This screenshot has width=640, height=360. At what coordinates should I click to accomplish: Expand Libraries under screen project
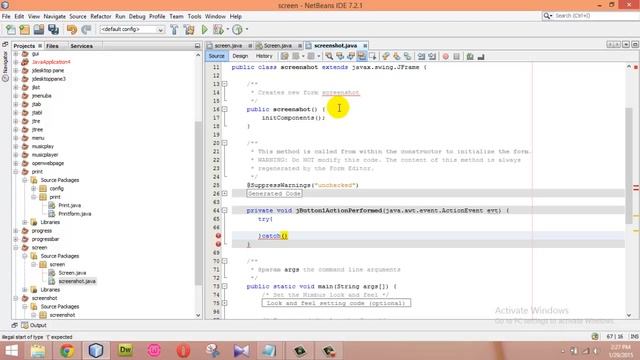(x=25, y=290)
